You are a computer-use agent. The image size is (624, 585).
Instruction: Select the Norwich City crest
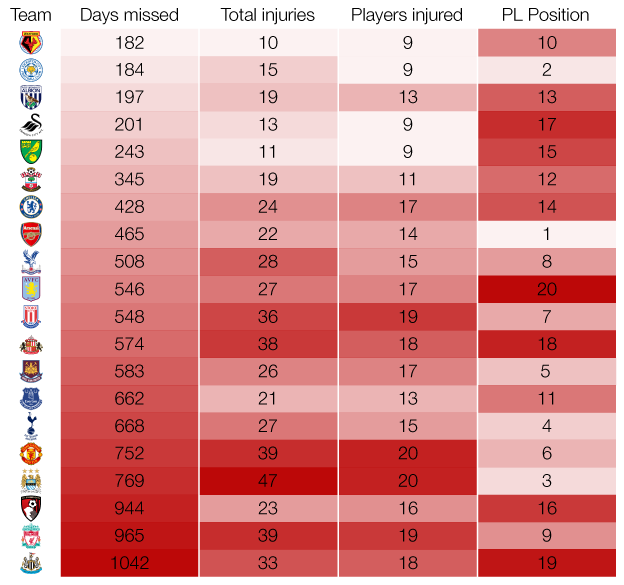point(31,152)
